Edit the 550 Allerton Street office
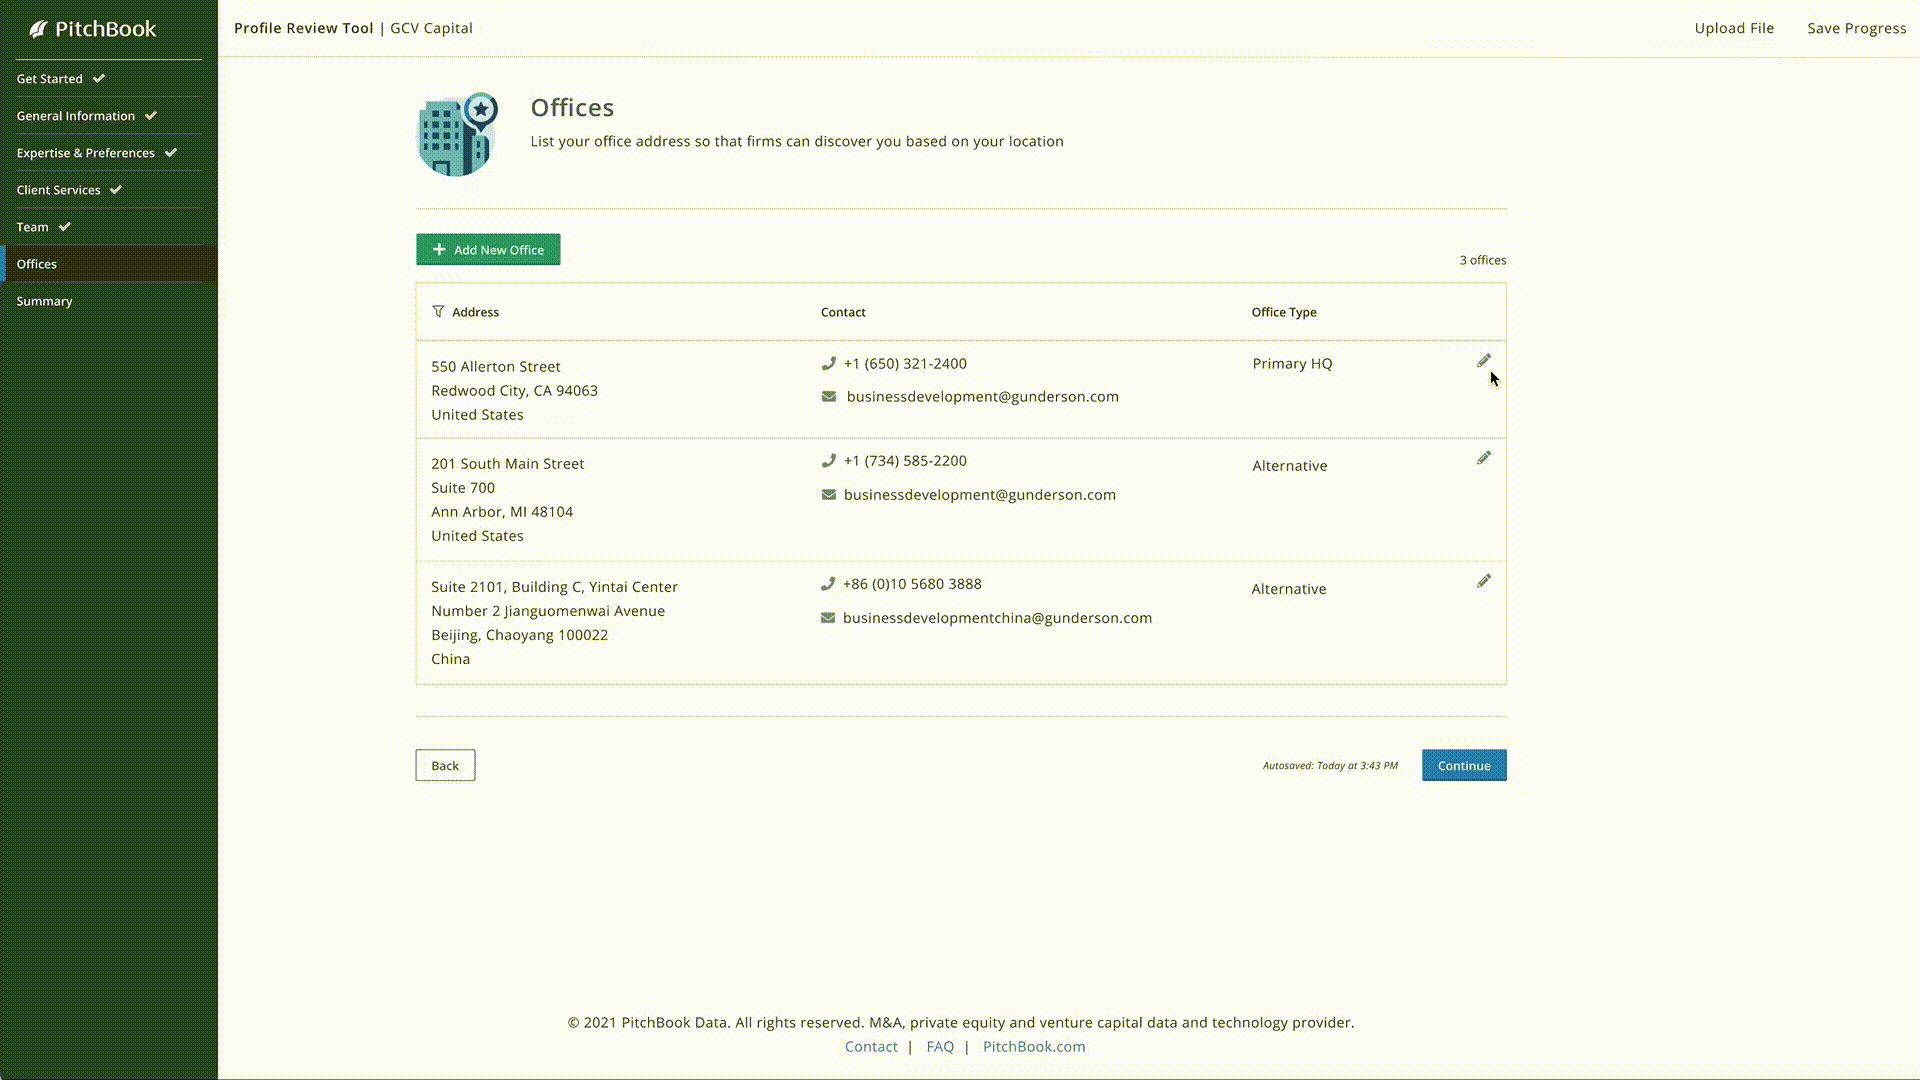Screen dimensions: 1920x1080 (1484, 361)
